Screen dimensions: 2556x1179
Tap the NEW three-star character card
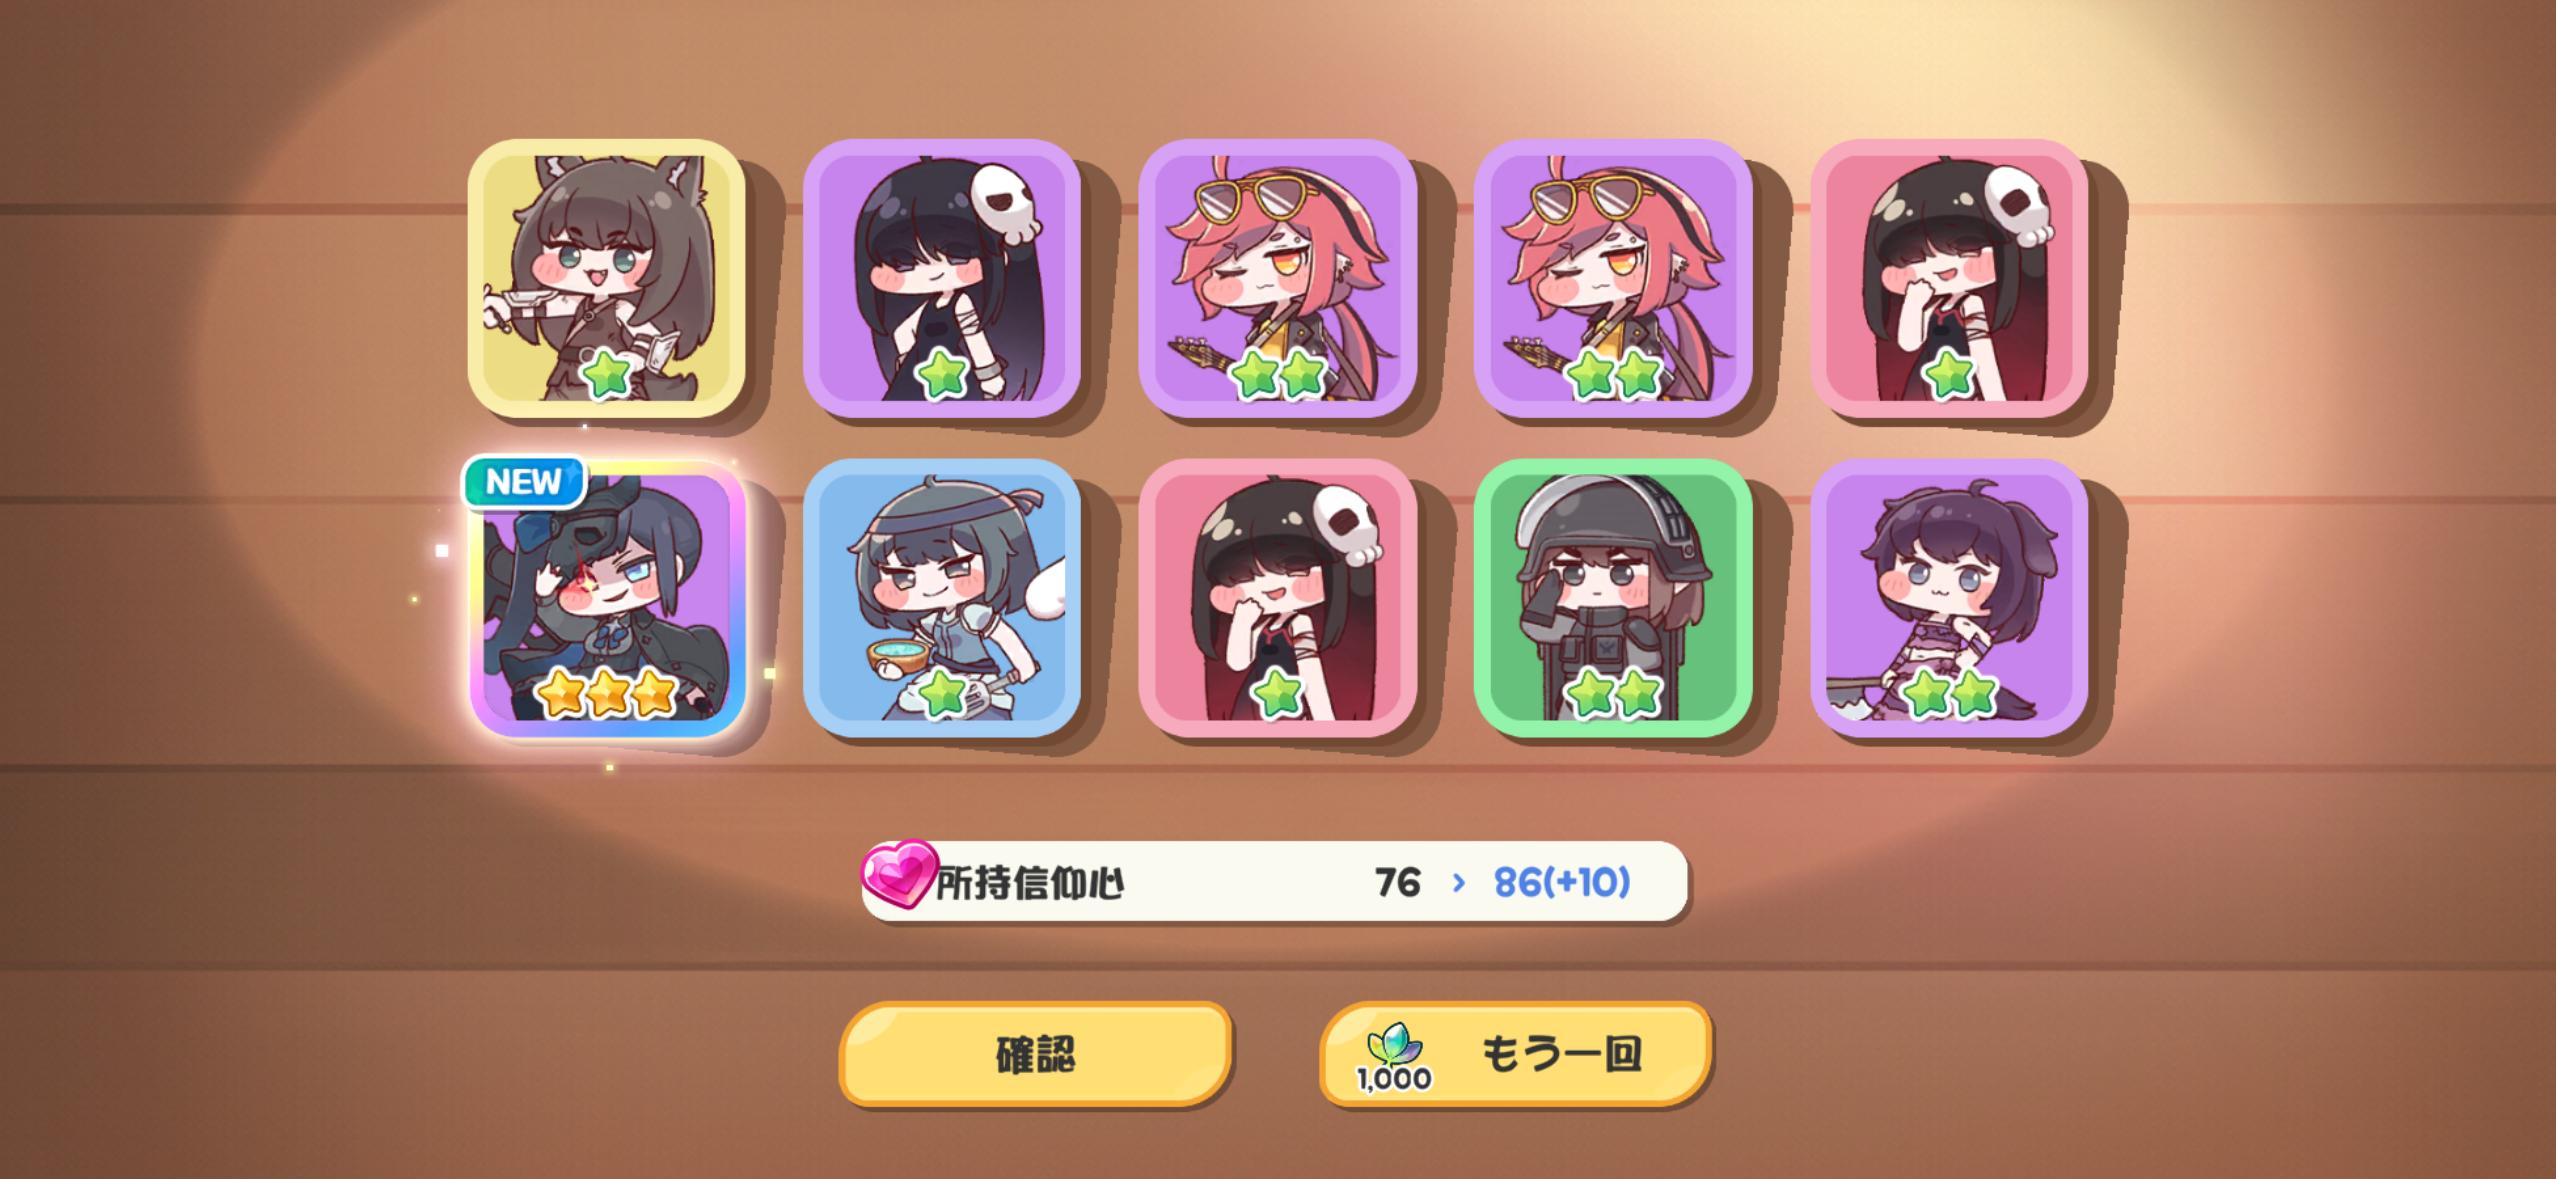[607, 598]
